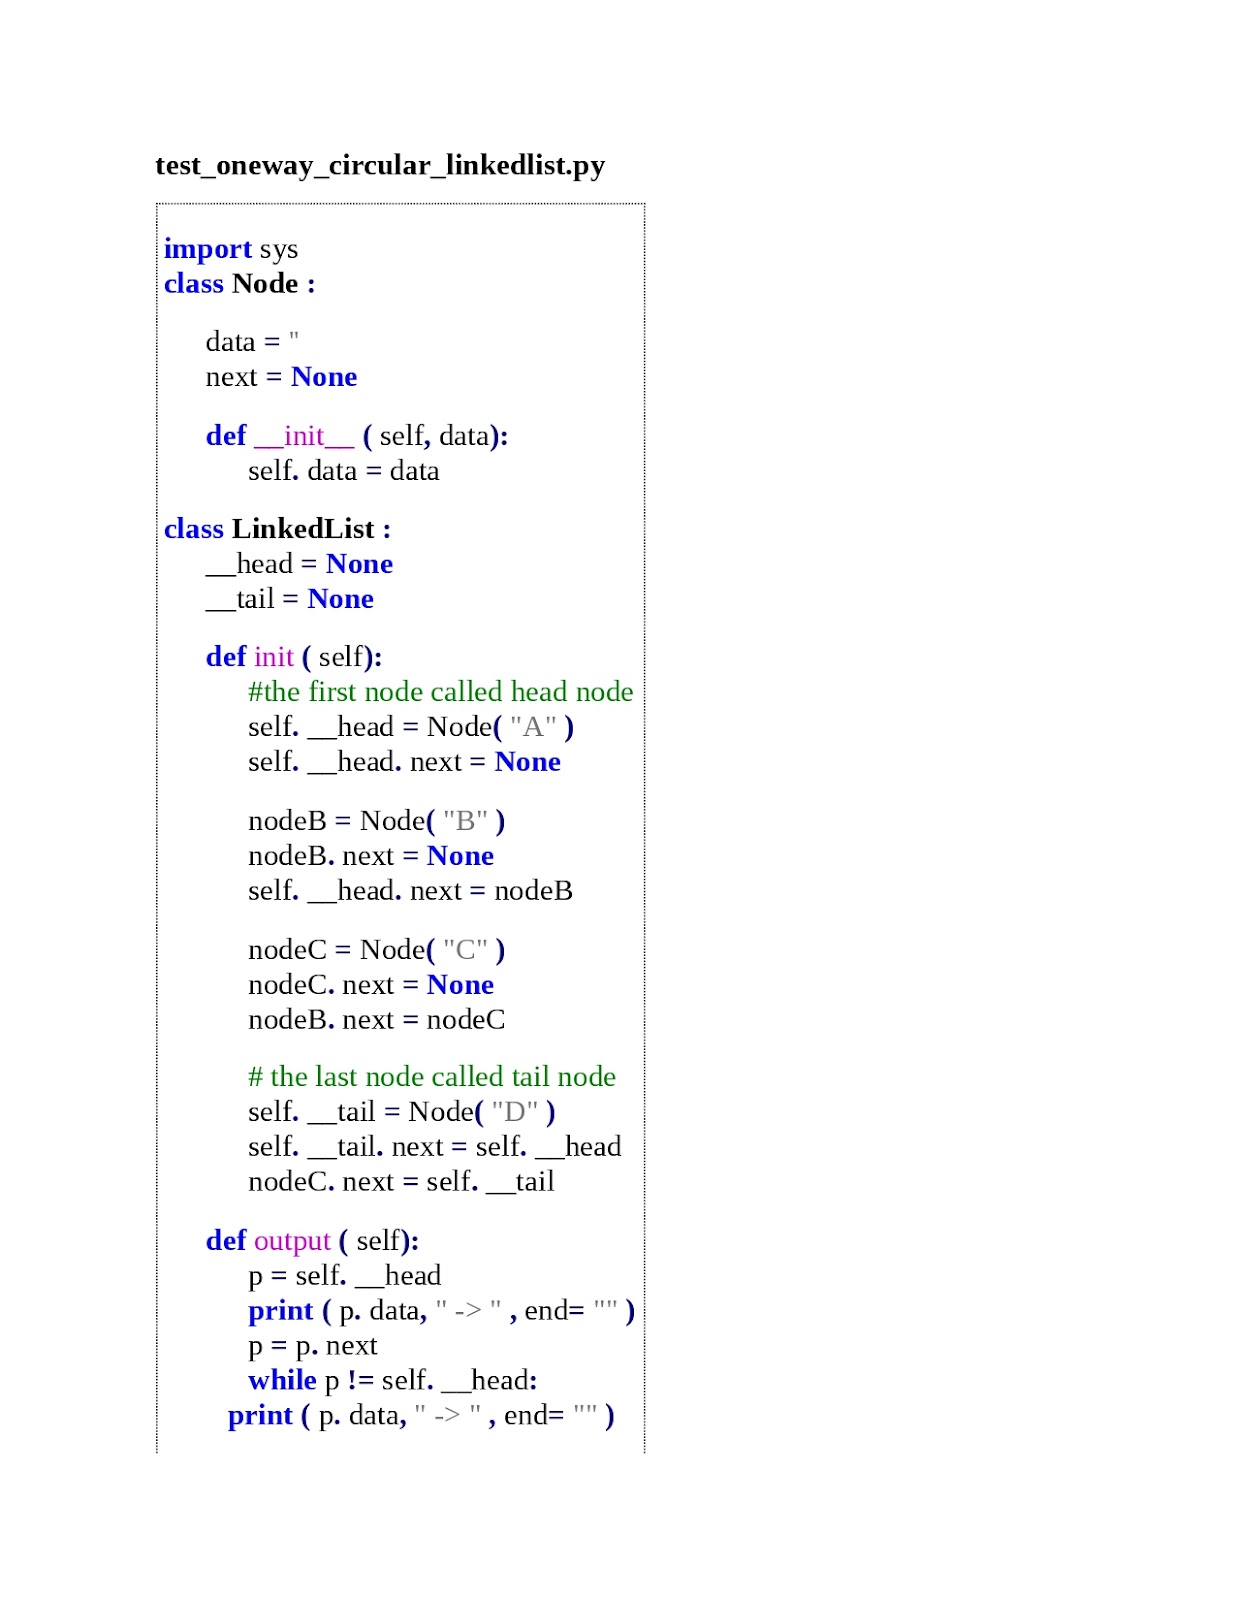Click the line 'nodeC = Node( "C" )'
Screen dimensions: 1236x1600
click(x=377, y=950)
